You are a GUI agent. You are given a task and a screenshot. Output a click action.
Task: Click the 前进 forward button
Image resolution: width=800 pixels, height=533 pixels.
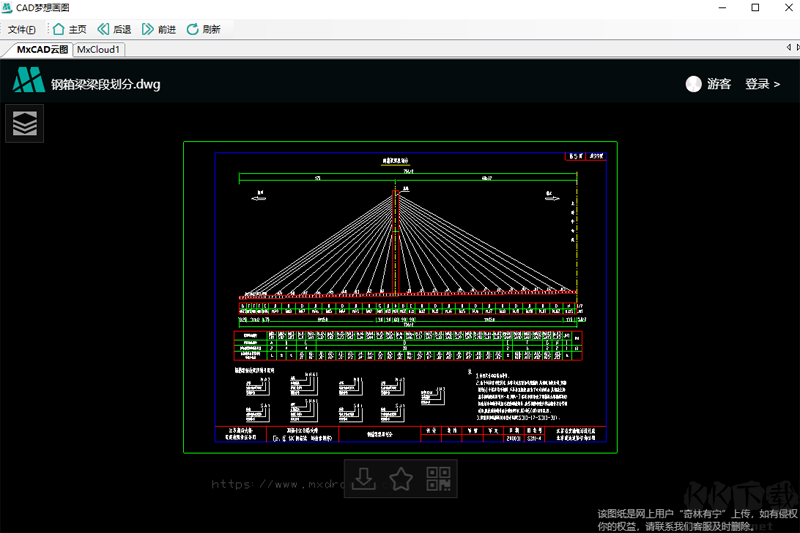(158, 29)
